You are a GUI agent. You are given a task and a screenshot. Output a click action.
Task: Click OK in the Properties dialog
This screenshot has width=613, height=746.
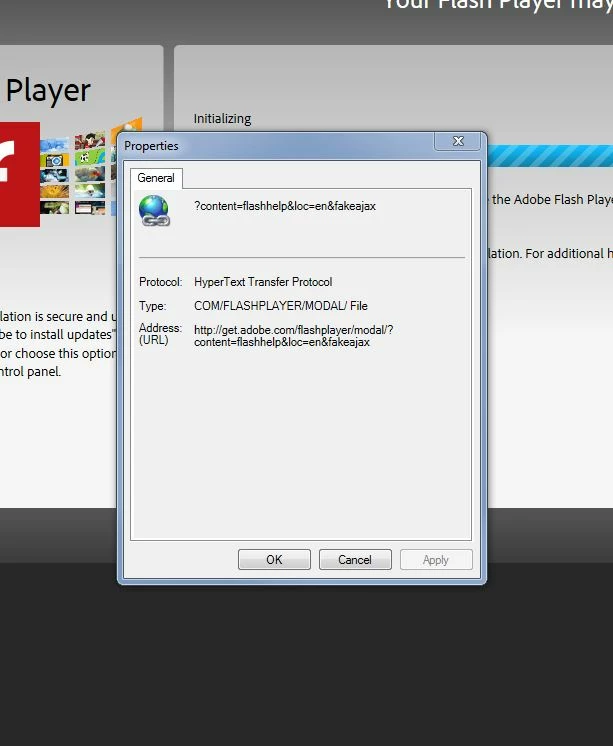click(274, 560)
